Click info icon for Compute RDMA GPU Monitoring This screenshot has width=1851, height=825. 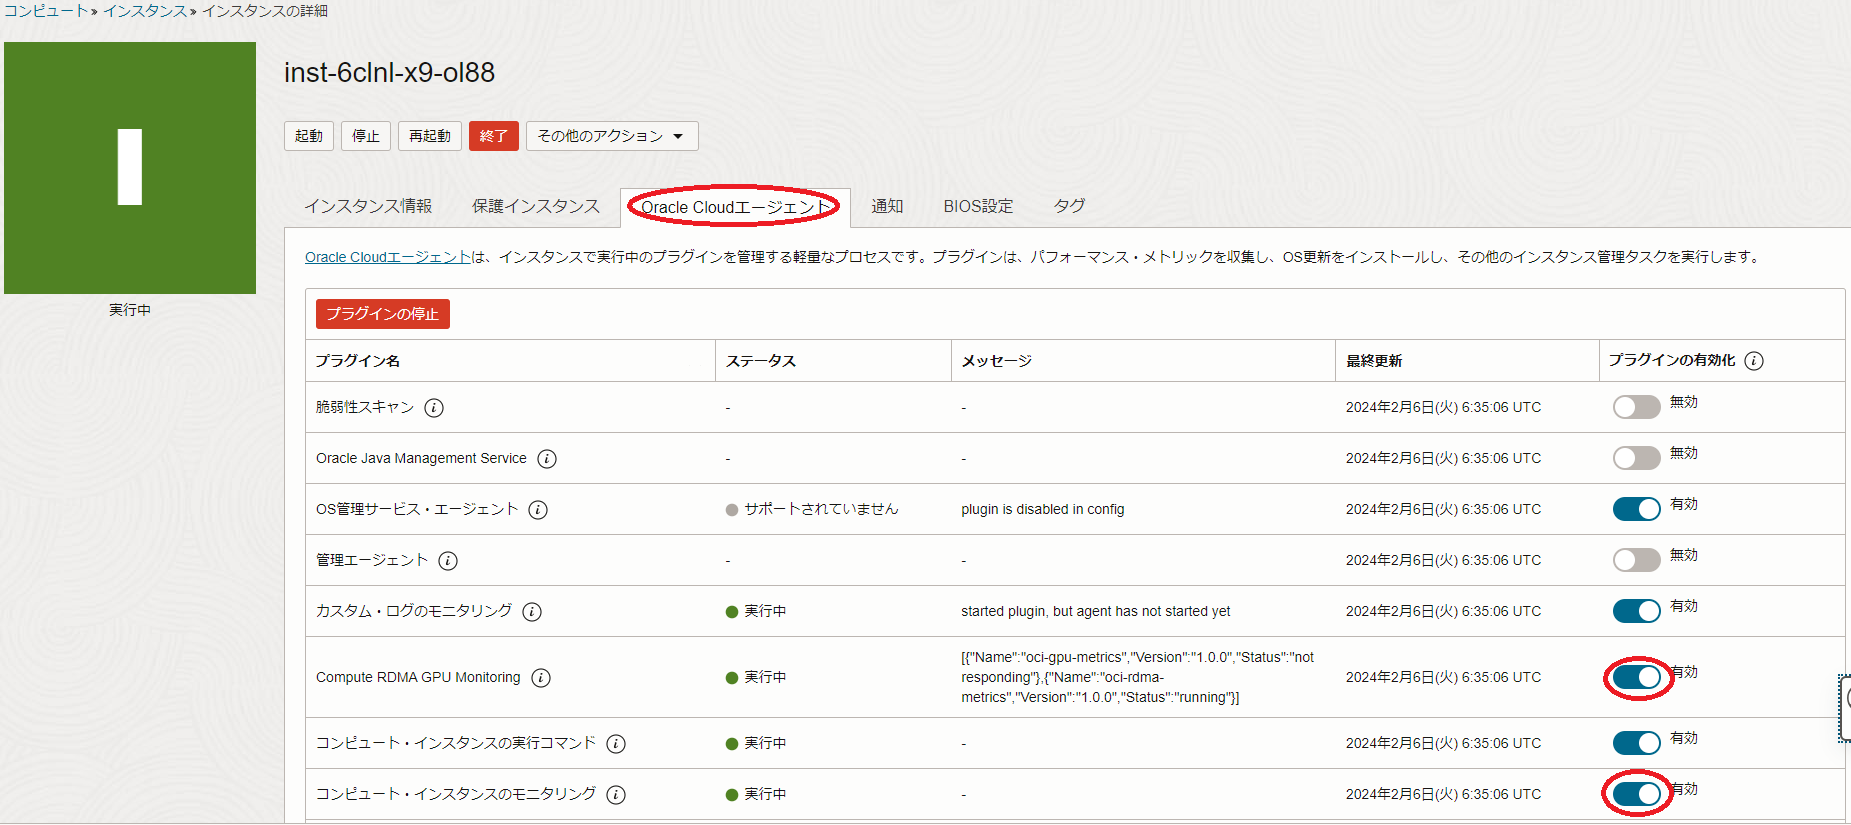[541, 678]
